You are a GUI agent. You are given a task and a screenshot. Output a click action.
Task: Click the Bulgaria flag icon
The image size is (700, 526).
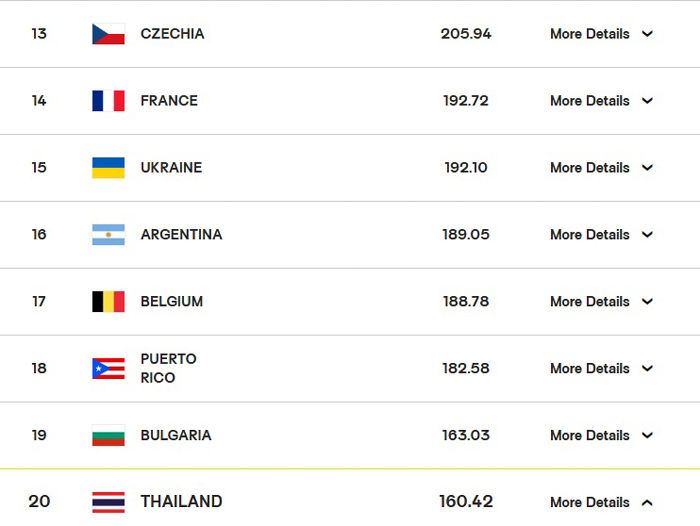pyautogui.click(x=108, y=436)
